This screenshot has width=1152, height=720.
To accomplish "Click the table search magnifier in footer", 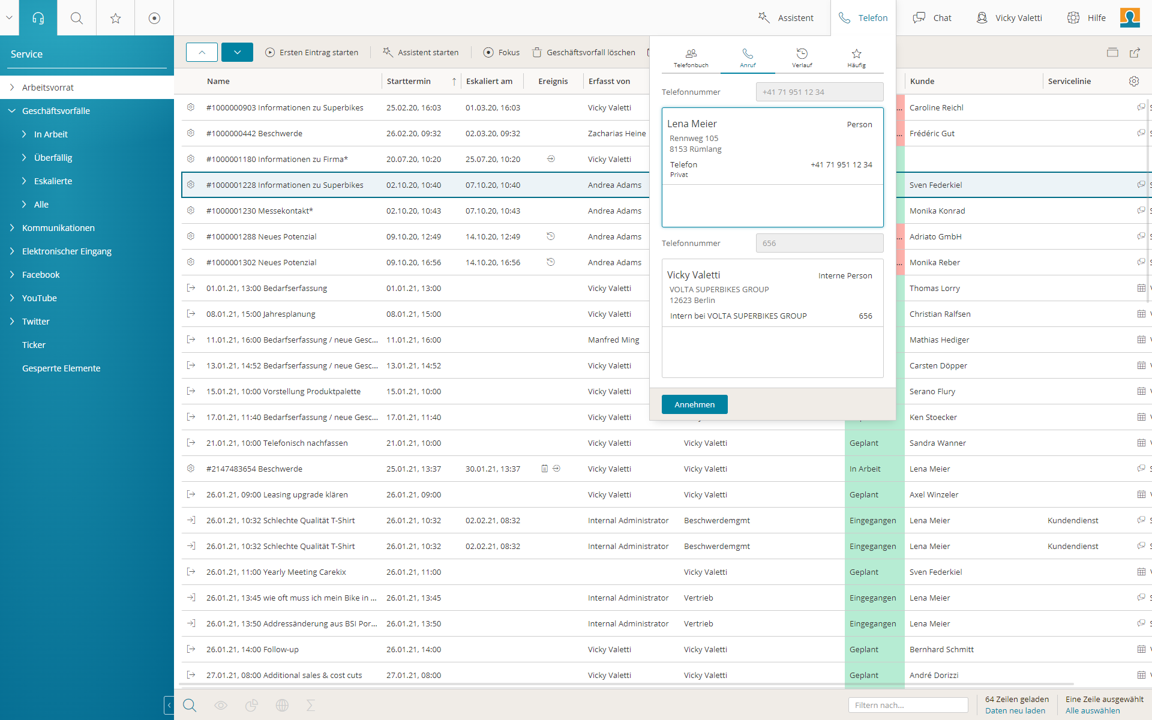I will 189,705.
